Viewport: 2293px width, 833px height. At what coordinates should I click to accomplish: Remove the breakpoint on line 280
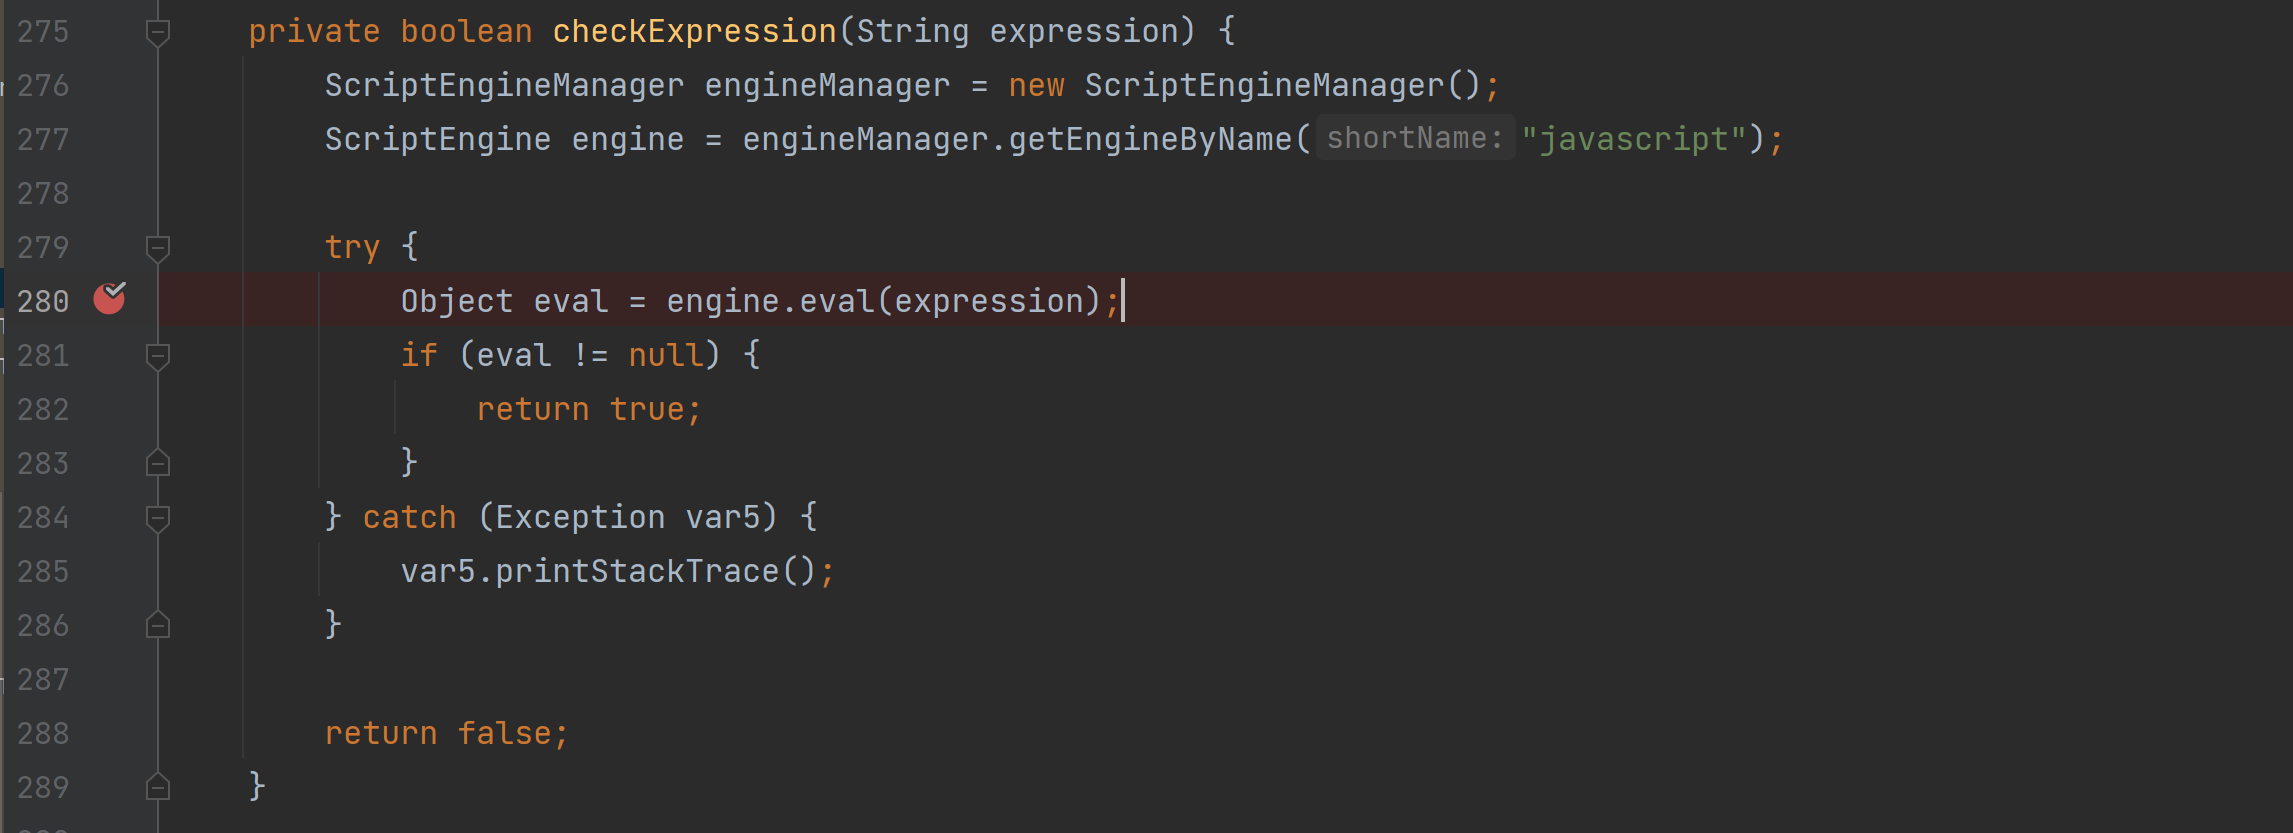click(x=109, y=299)
